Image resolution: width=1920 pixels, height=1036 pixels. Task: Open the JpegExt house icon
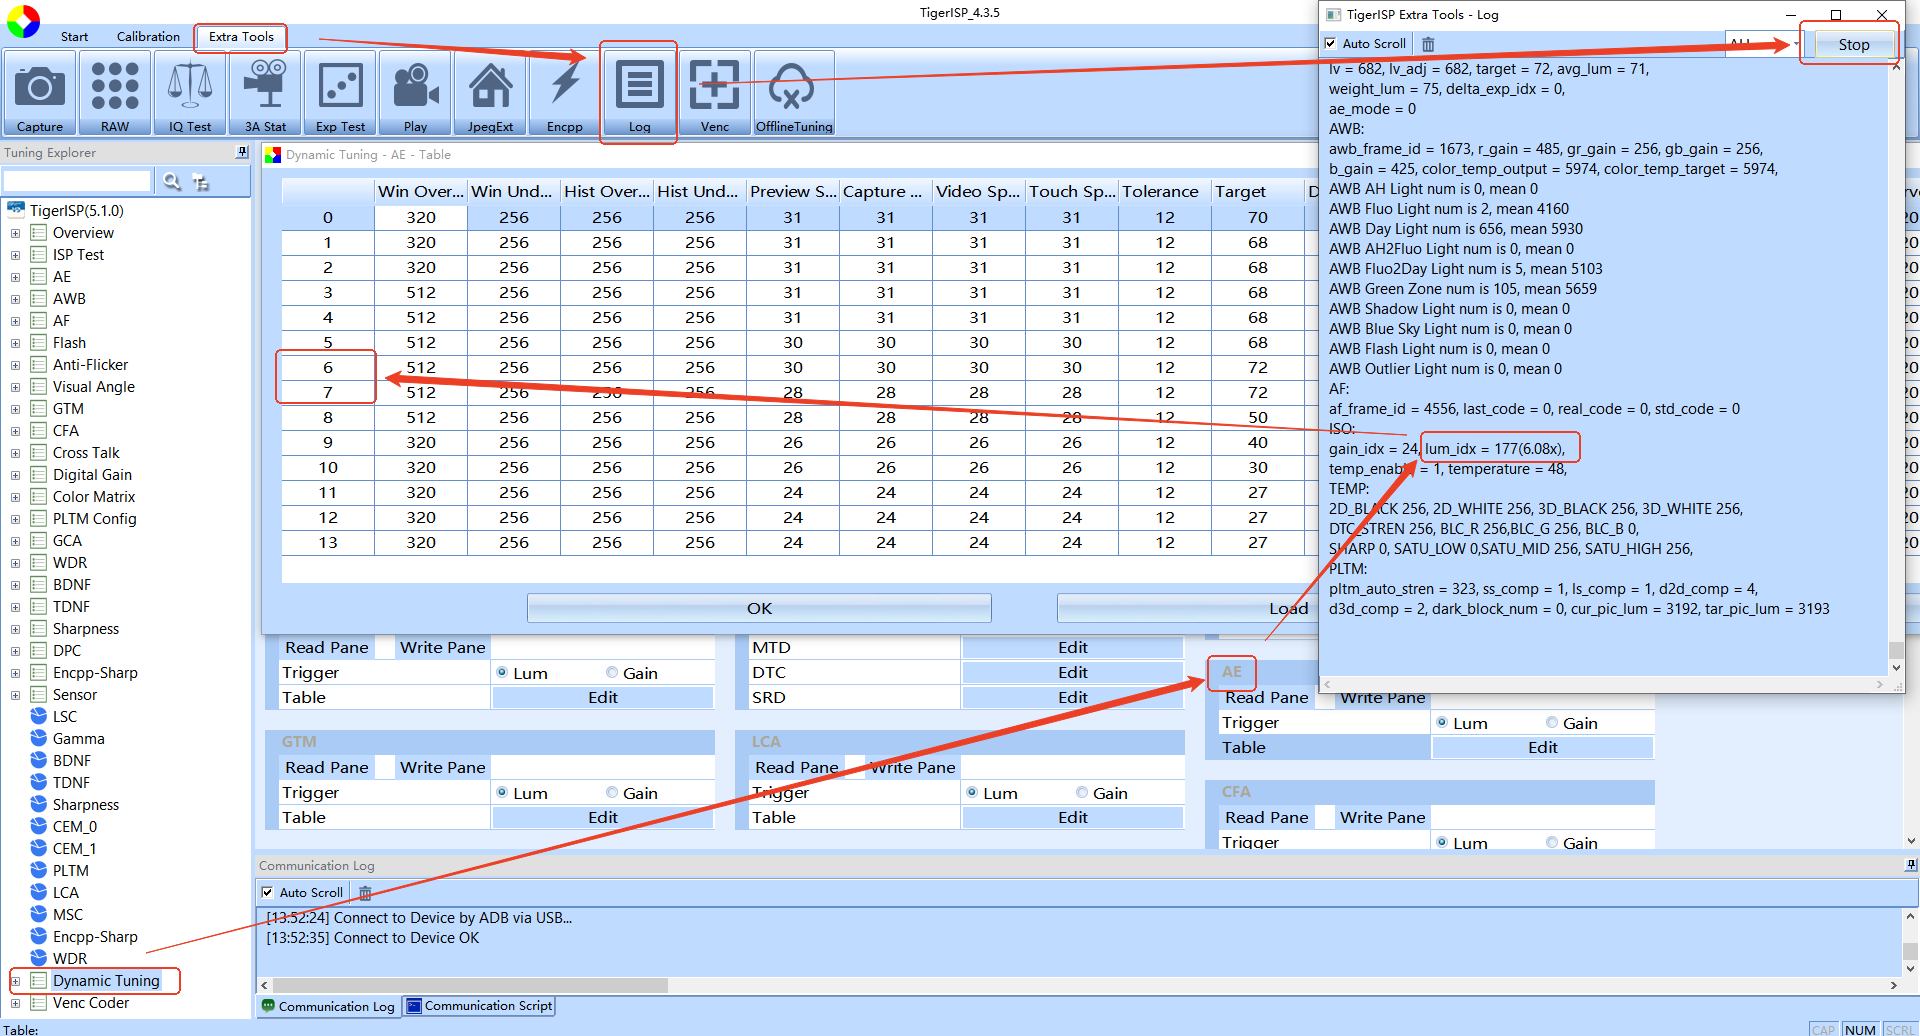tap(490, 92)
